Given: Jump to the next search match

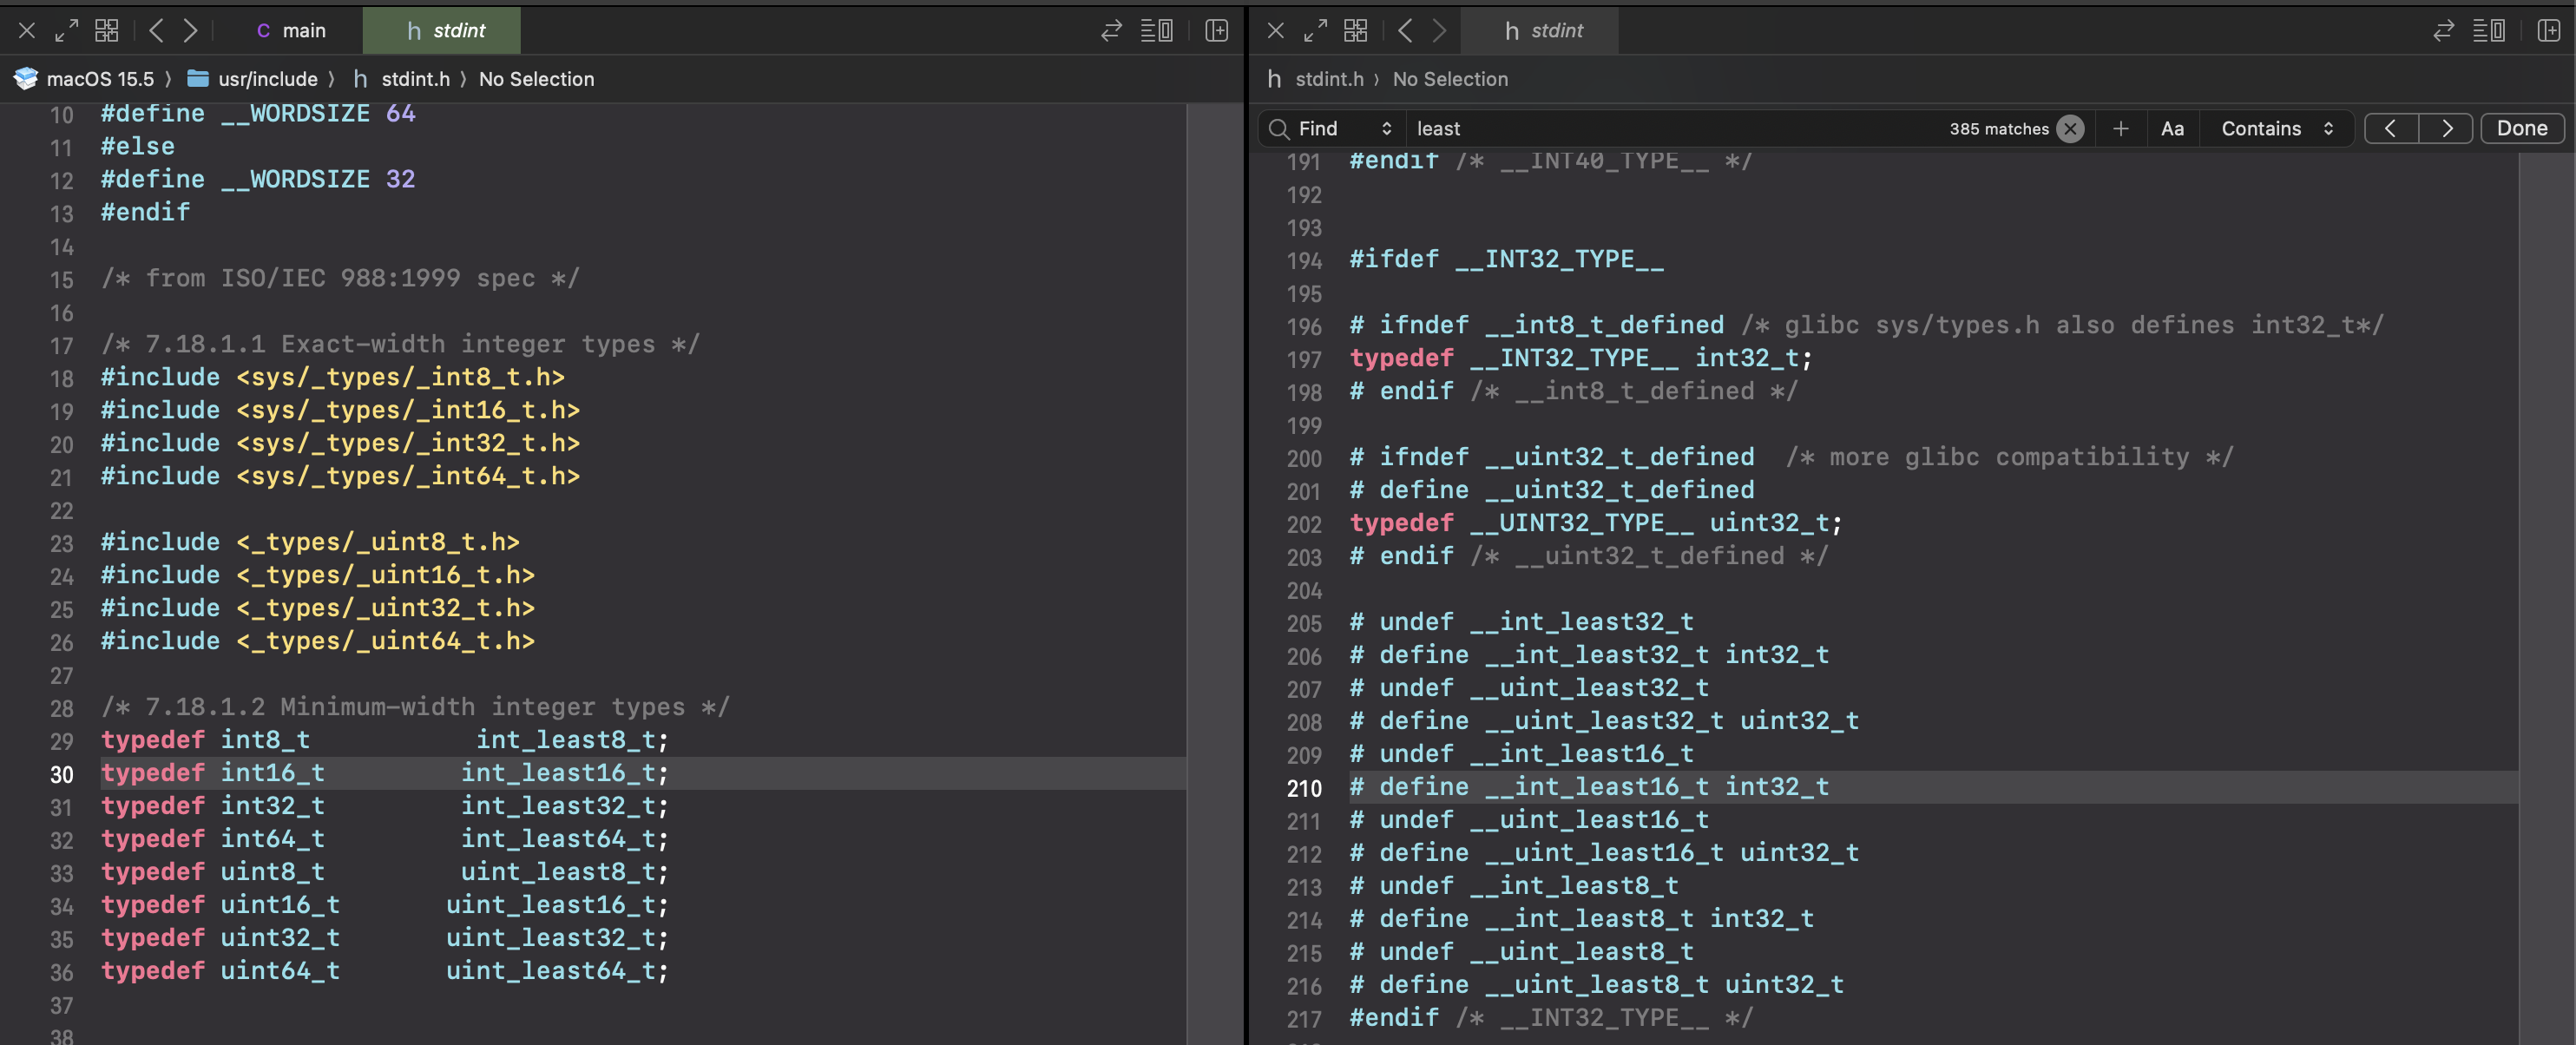Looking at the screenshot, I should coord(2446,128).
